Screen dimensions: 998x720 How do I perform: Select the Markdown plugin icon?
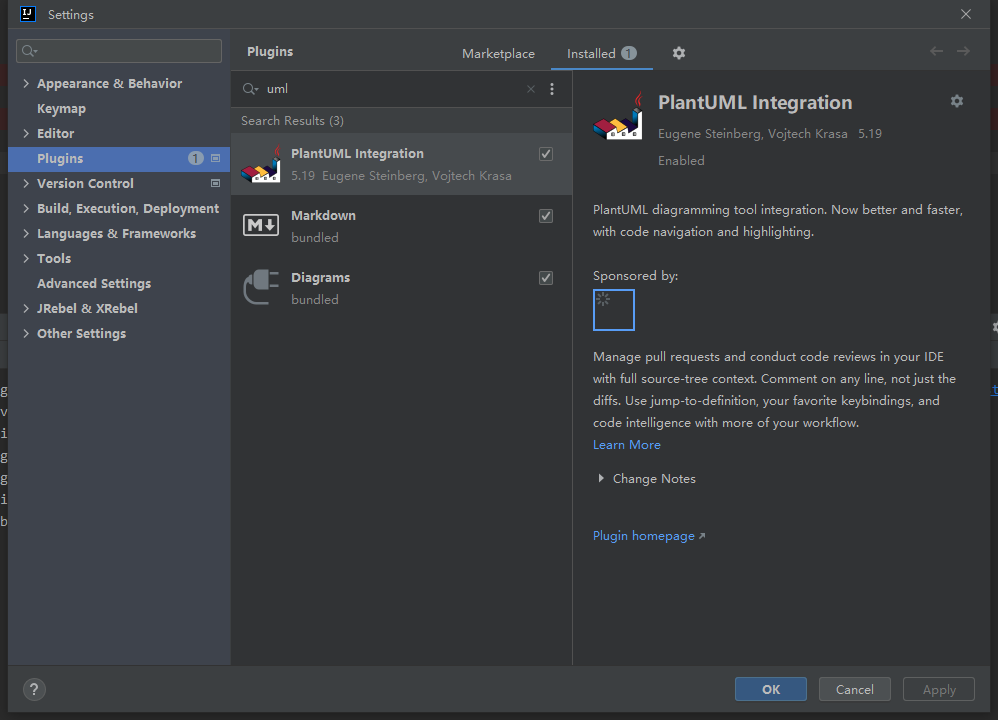pyautogui.click(x=261, y=226)
